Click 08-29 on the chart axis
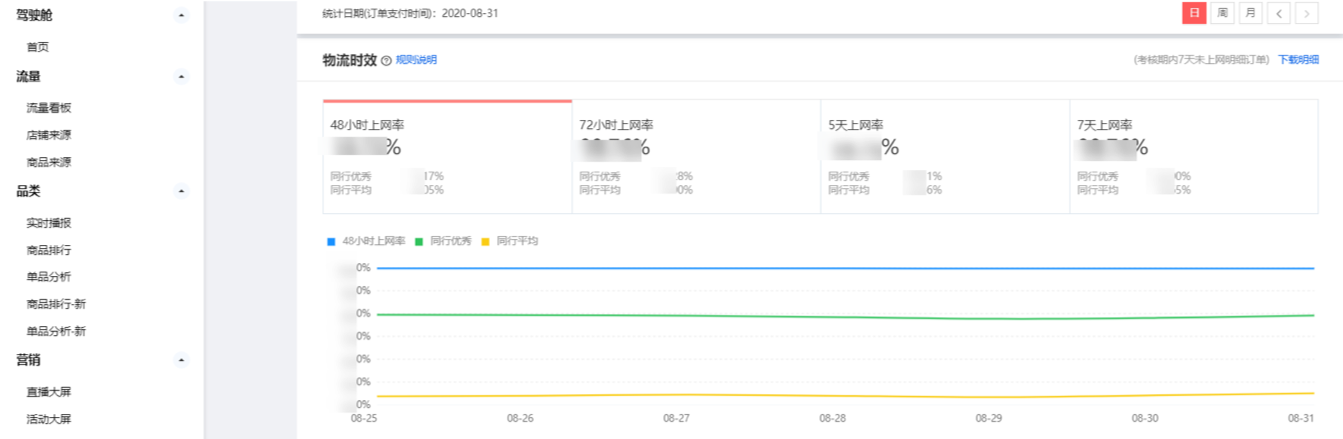1343x439 pixels. [988, 418]
